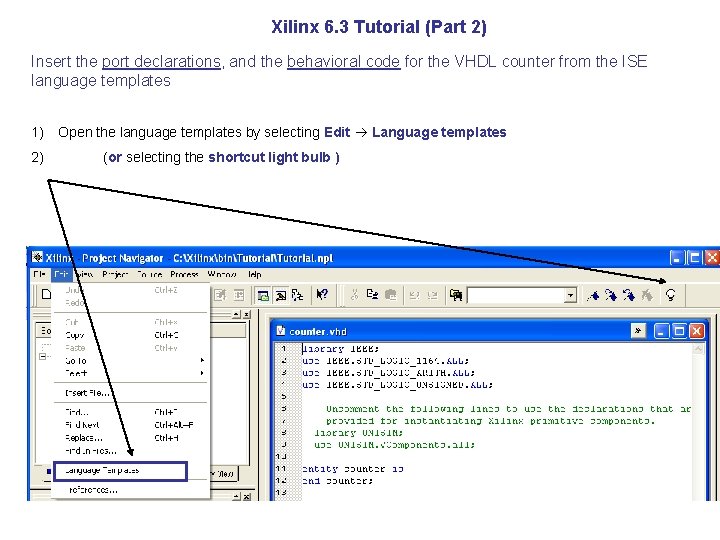The width and height of the screenshot is (720, 540).
Task: Choose Copy from the Edit menu
Action: (129, 335)
